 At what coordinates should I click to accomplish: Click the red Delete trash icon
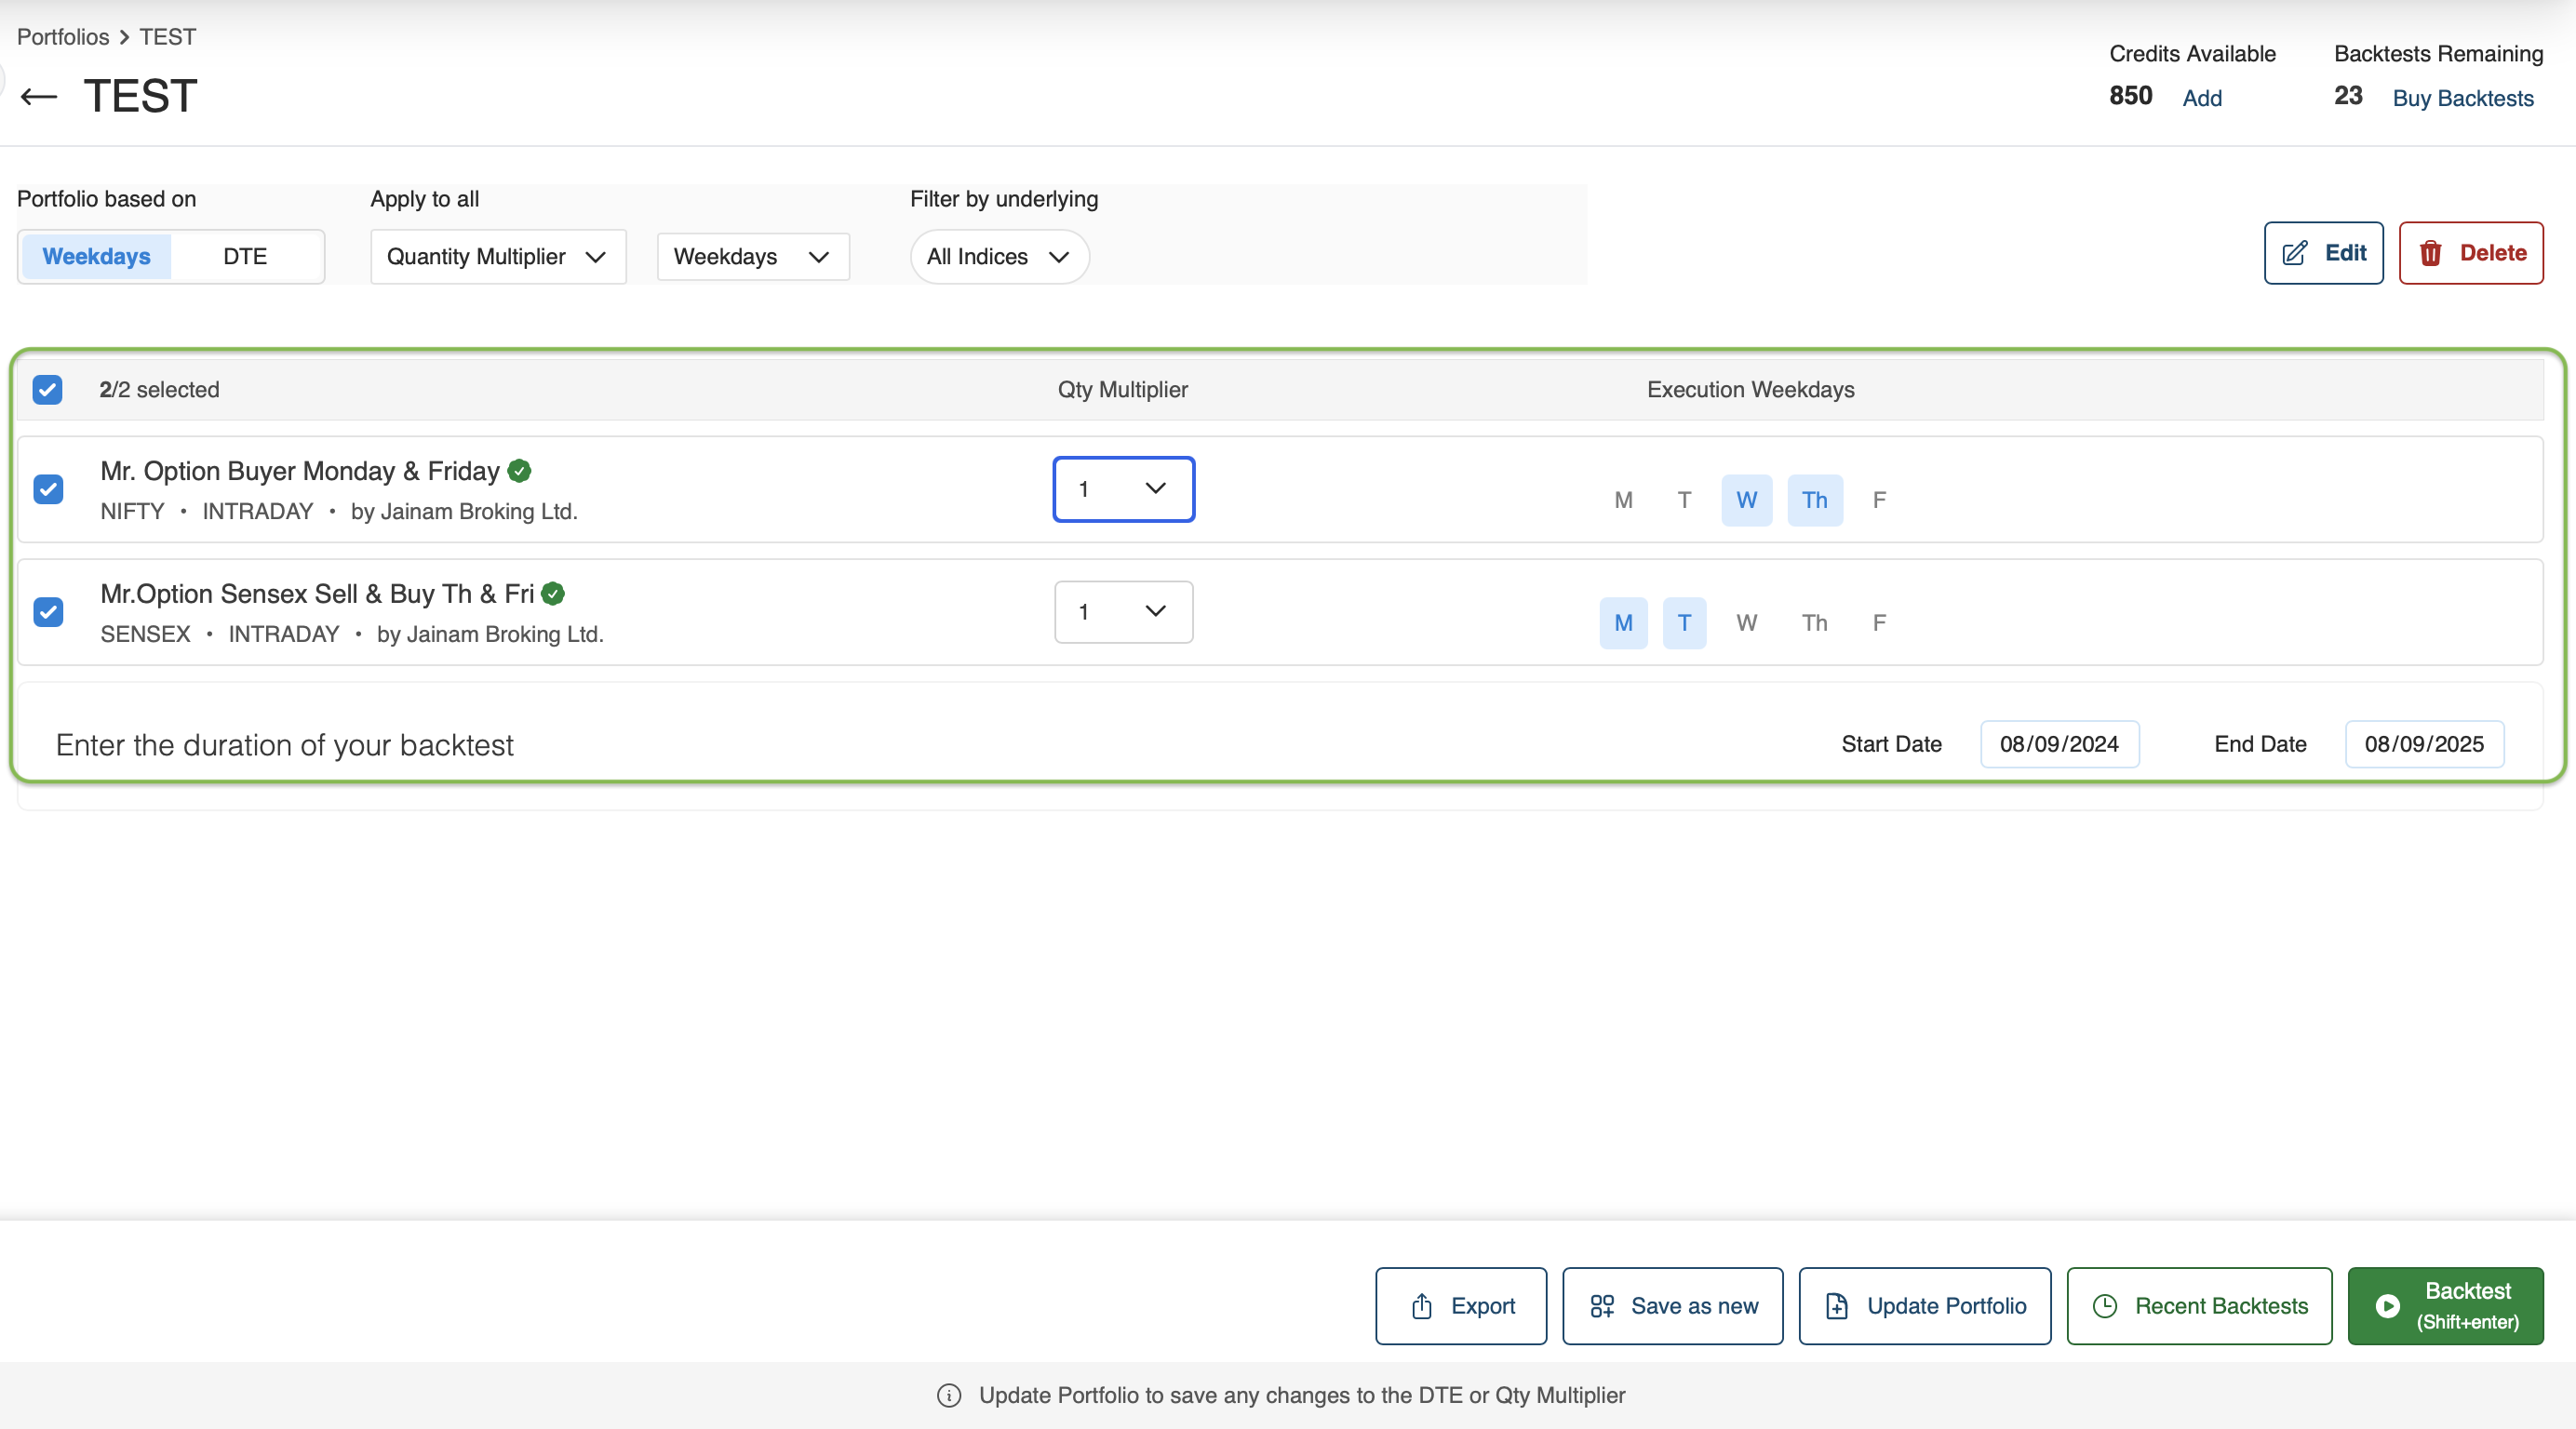tap(2431, 253)
